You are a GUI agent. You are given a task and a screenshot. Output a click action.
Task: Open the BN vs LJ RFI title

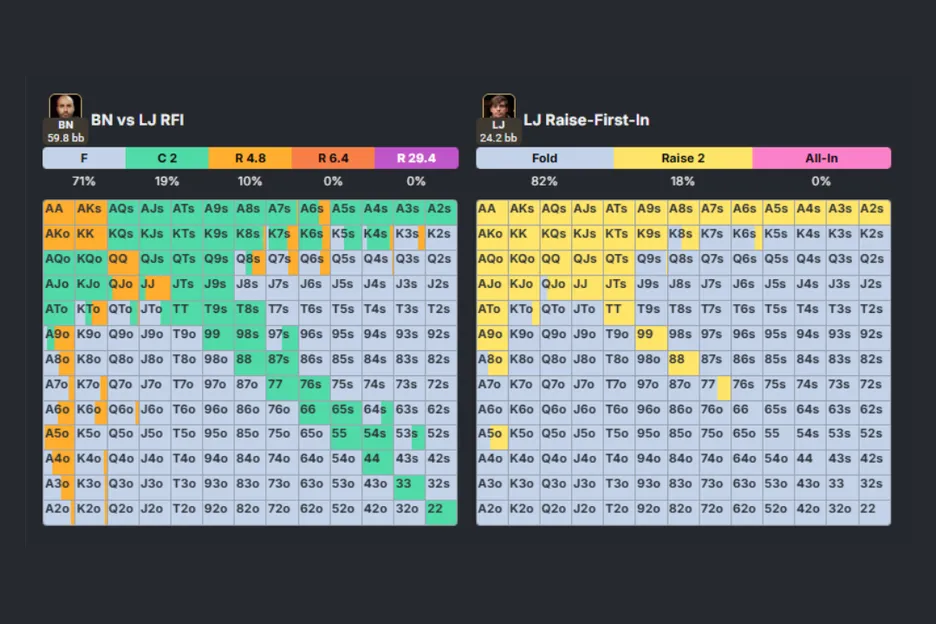pos(137,120)
